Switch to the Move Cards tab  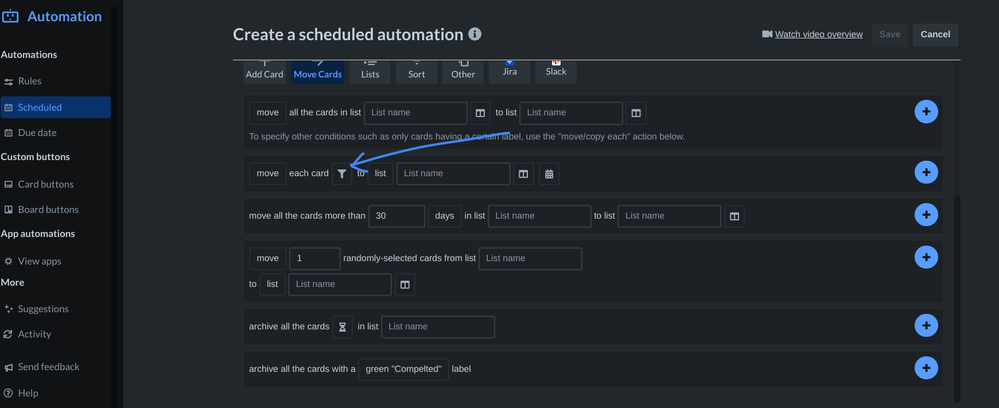pyautogui.click(x=317, y=72)
